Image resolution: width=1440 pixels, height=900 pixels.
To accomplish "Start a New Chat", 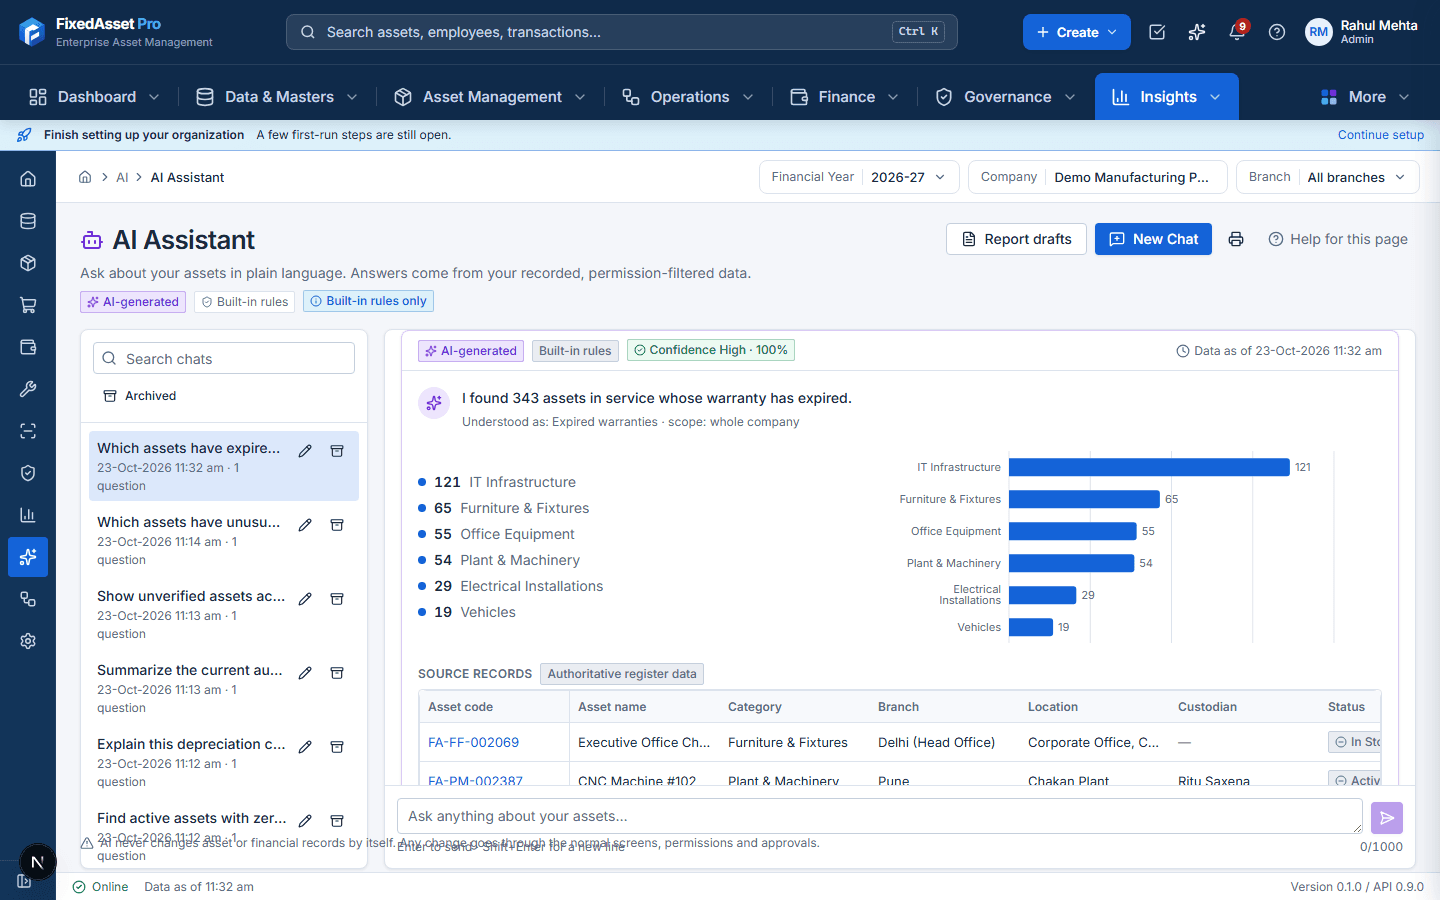I will click(x=1153, y=239).
